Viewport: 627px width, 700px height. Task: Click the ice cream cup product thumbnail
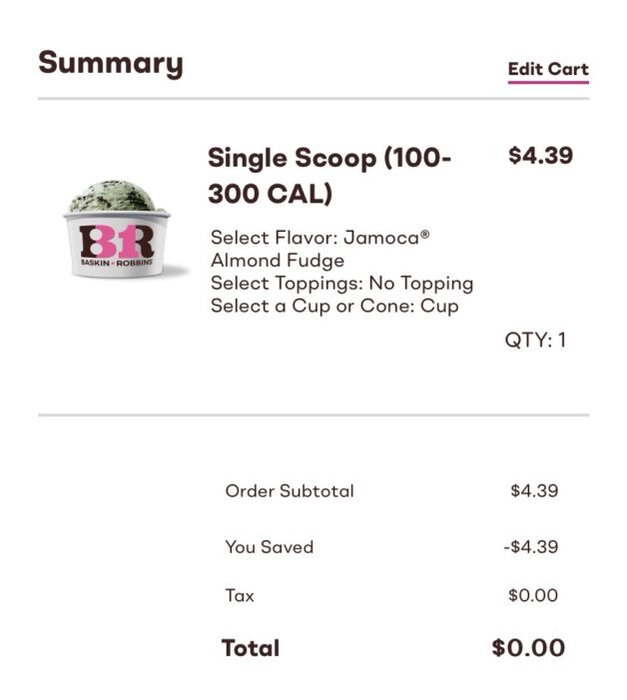(x=117, y=231)
